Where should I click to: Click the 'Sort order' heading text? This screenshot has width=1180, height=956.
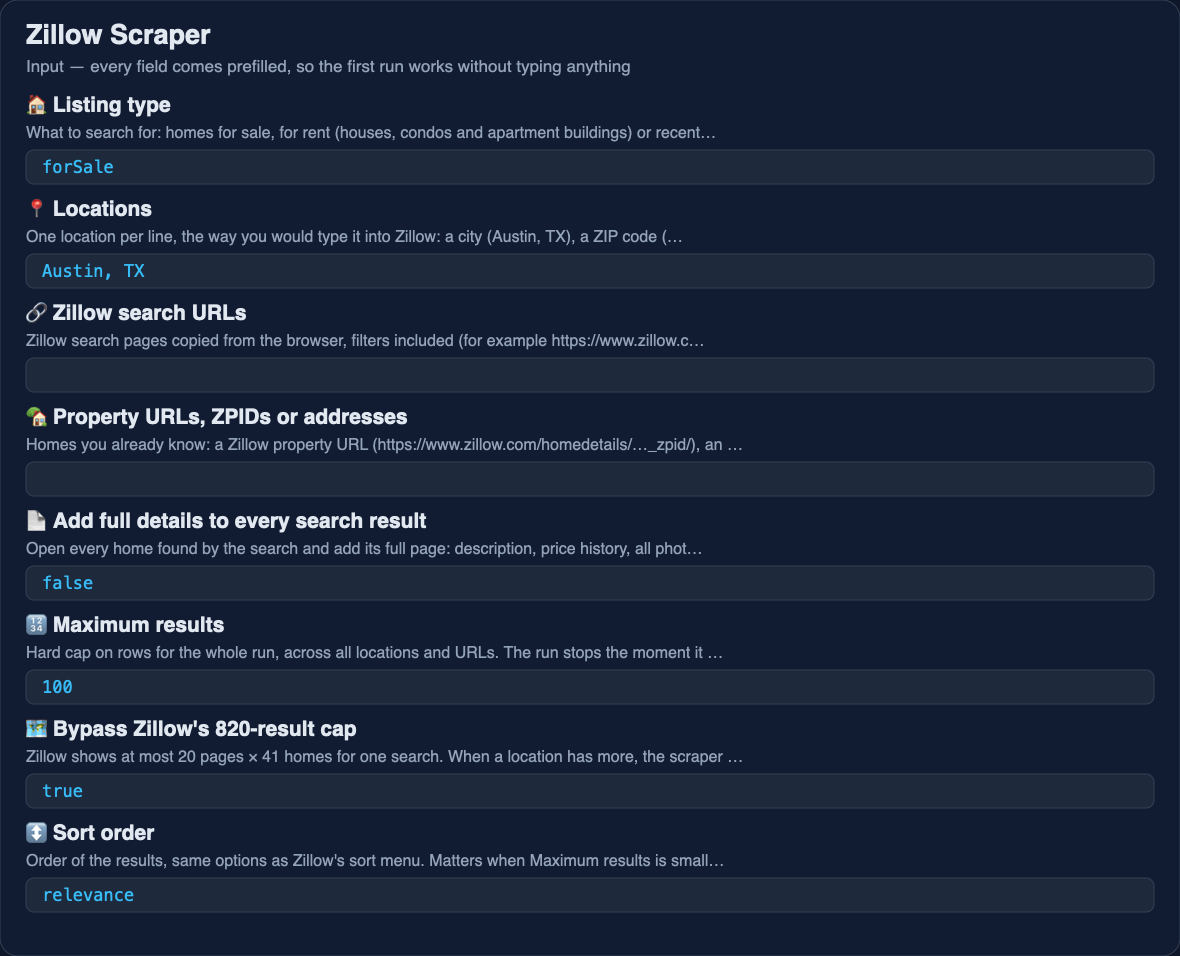coord(103,832)
